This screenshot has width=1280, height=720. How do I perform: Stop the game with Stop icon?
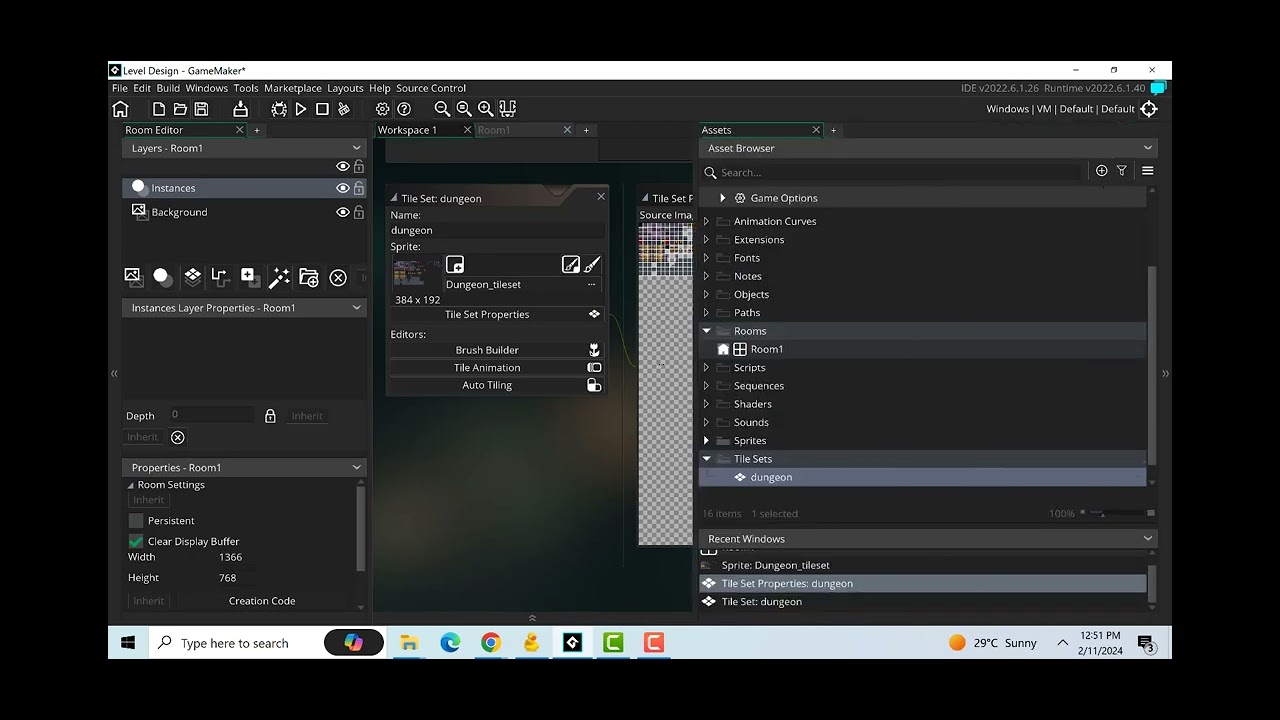[x=322, y=109]
